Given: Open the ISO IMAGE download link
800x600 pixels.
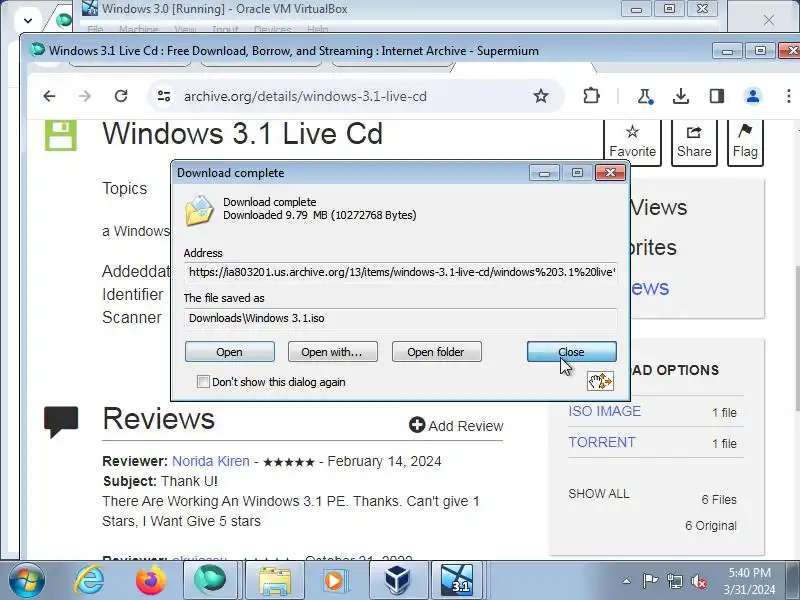Looking at the screenshot, I should tap(605, 411).
